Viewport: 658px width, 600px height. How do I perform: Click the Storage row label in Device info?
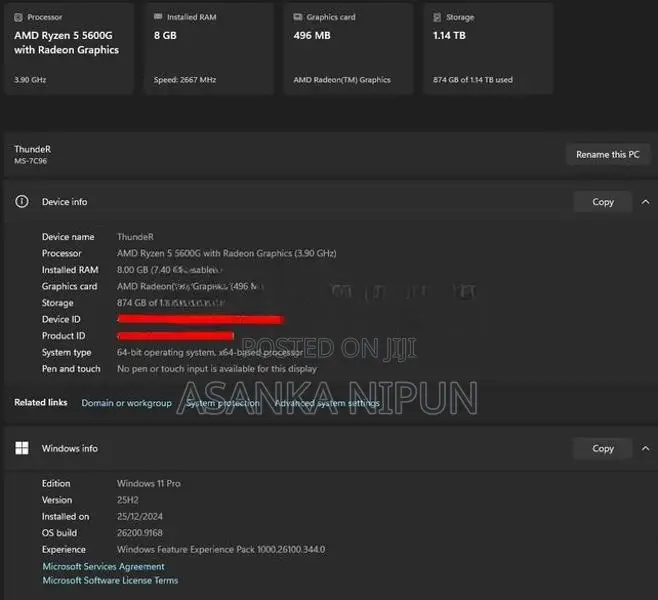tap(57, 303)
